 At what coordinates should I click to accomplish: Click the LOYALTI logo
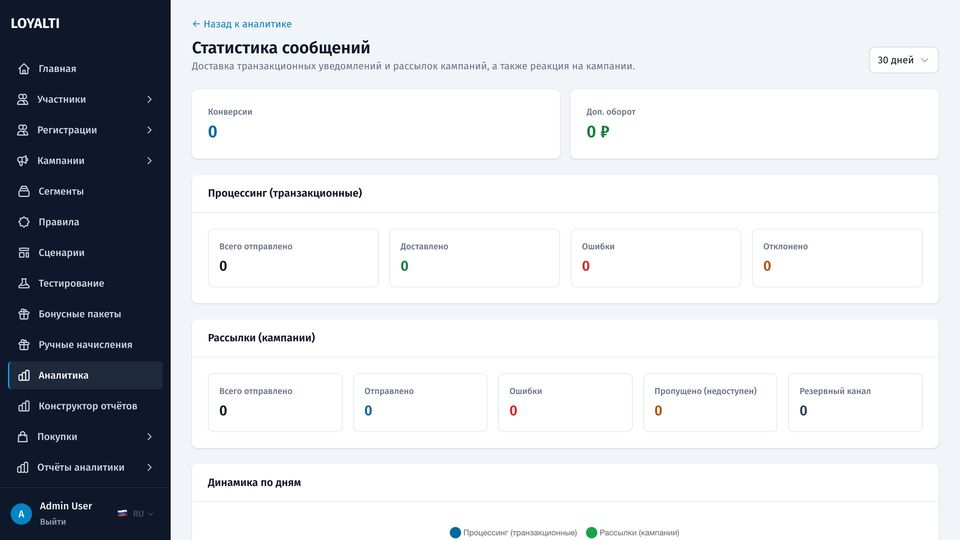35,23
